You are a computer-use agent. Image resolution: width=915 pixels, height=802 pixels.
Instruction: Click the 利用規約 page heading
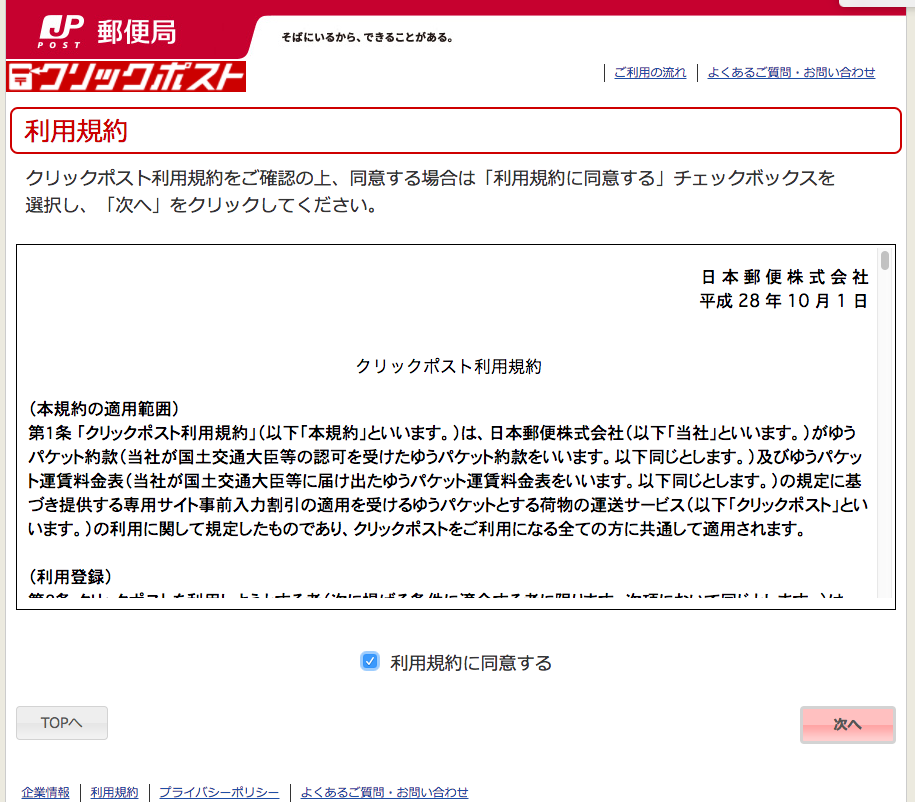[x=76, y=131]
